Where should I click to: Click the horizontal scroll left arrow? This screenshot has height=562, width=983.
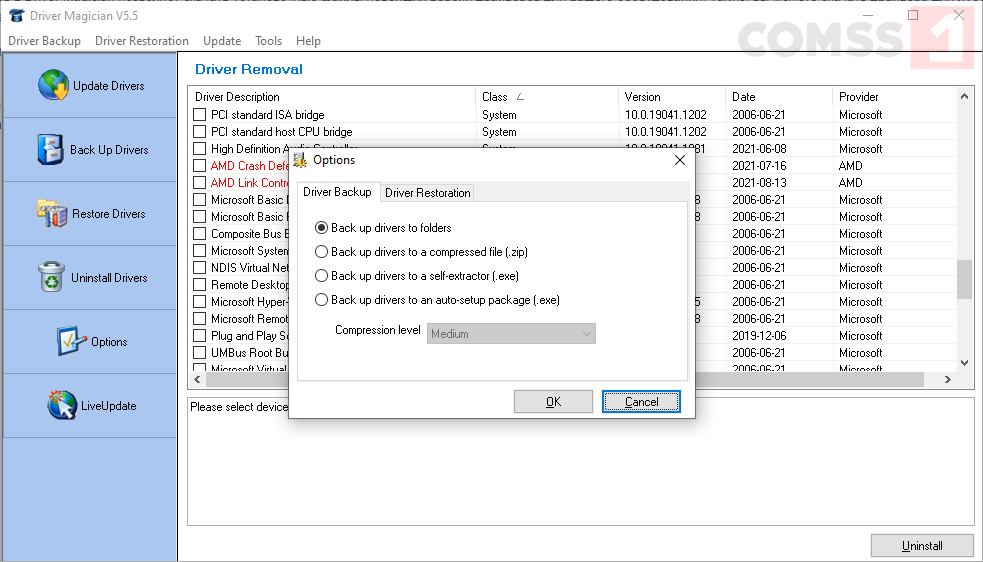(197, 379)
